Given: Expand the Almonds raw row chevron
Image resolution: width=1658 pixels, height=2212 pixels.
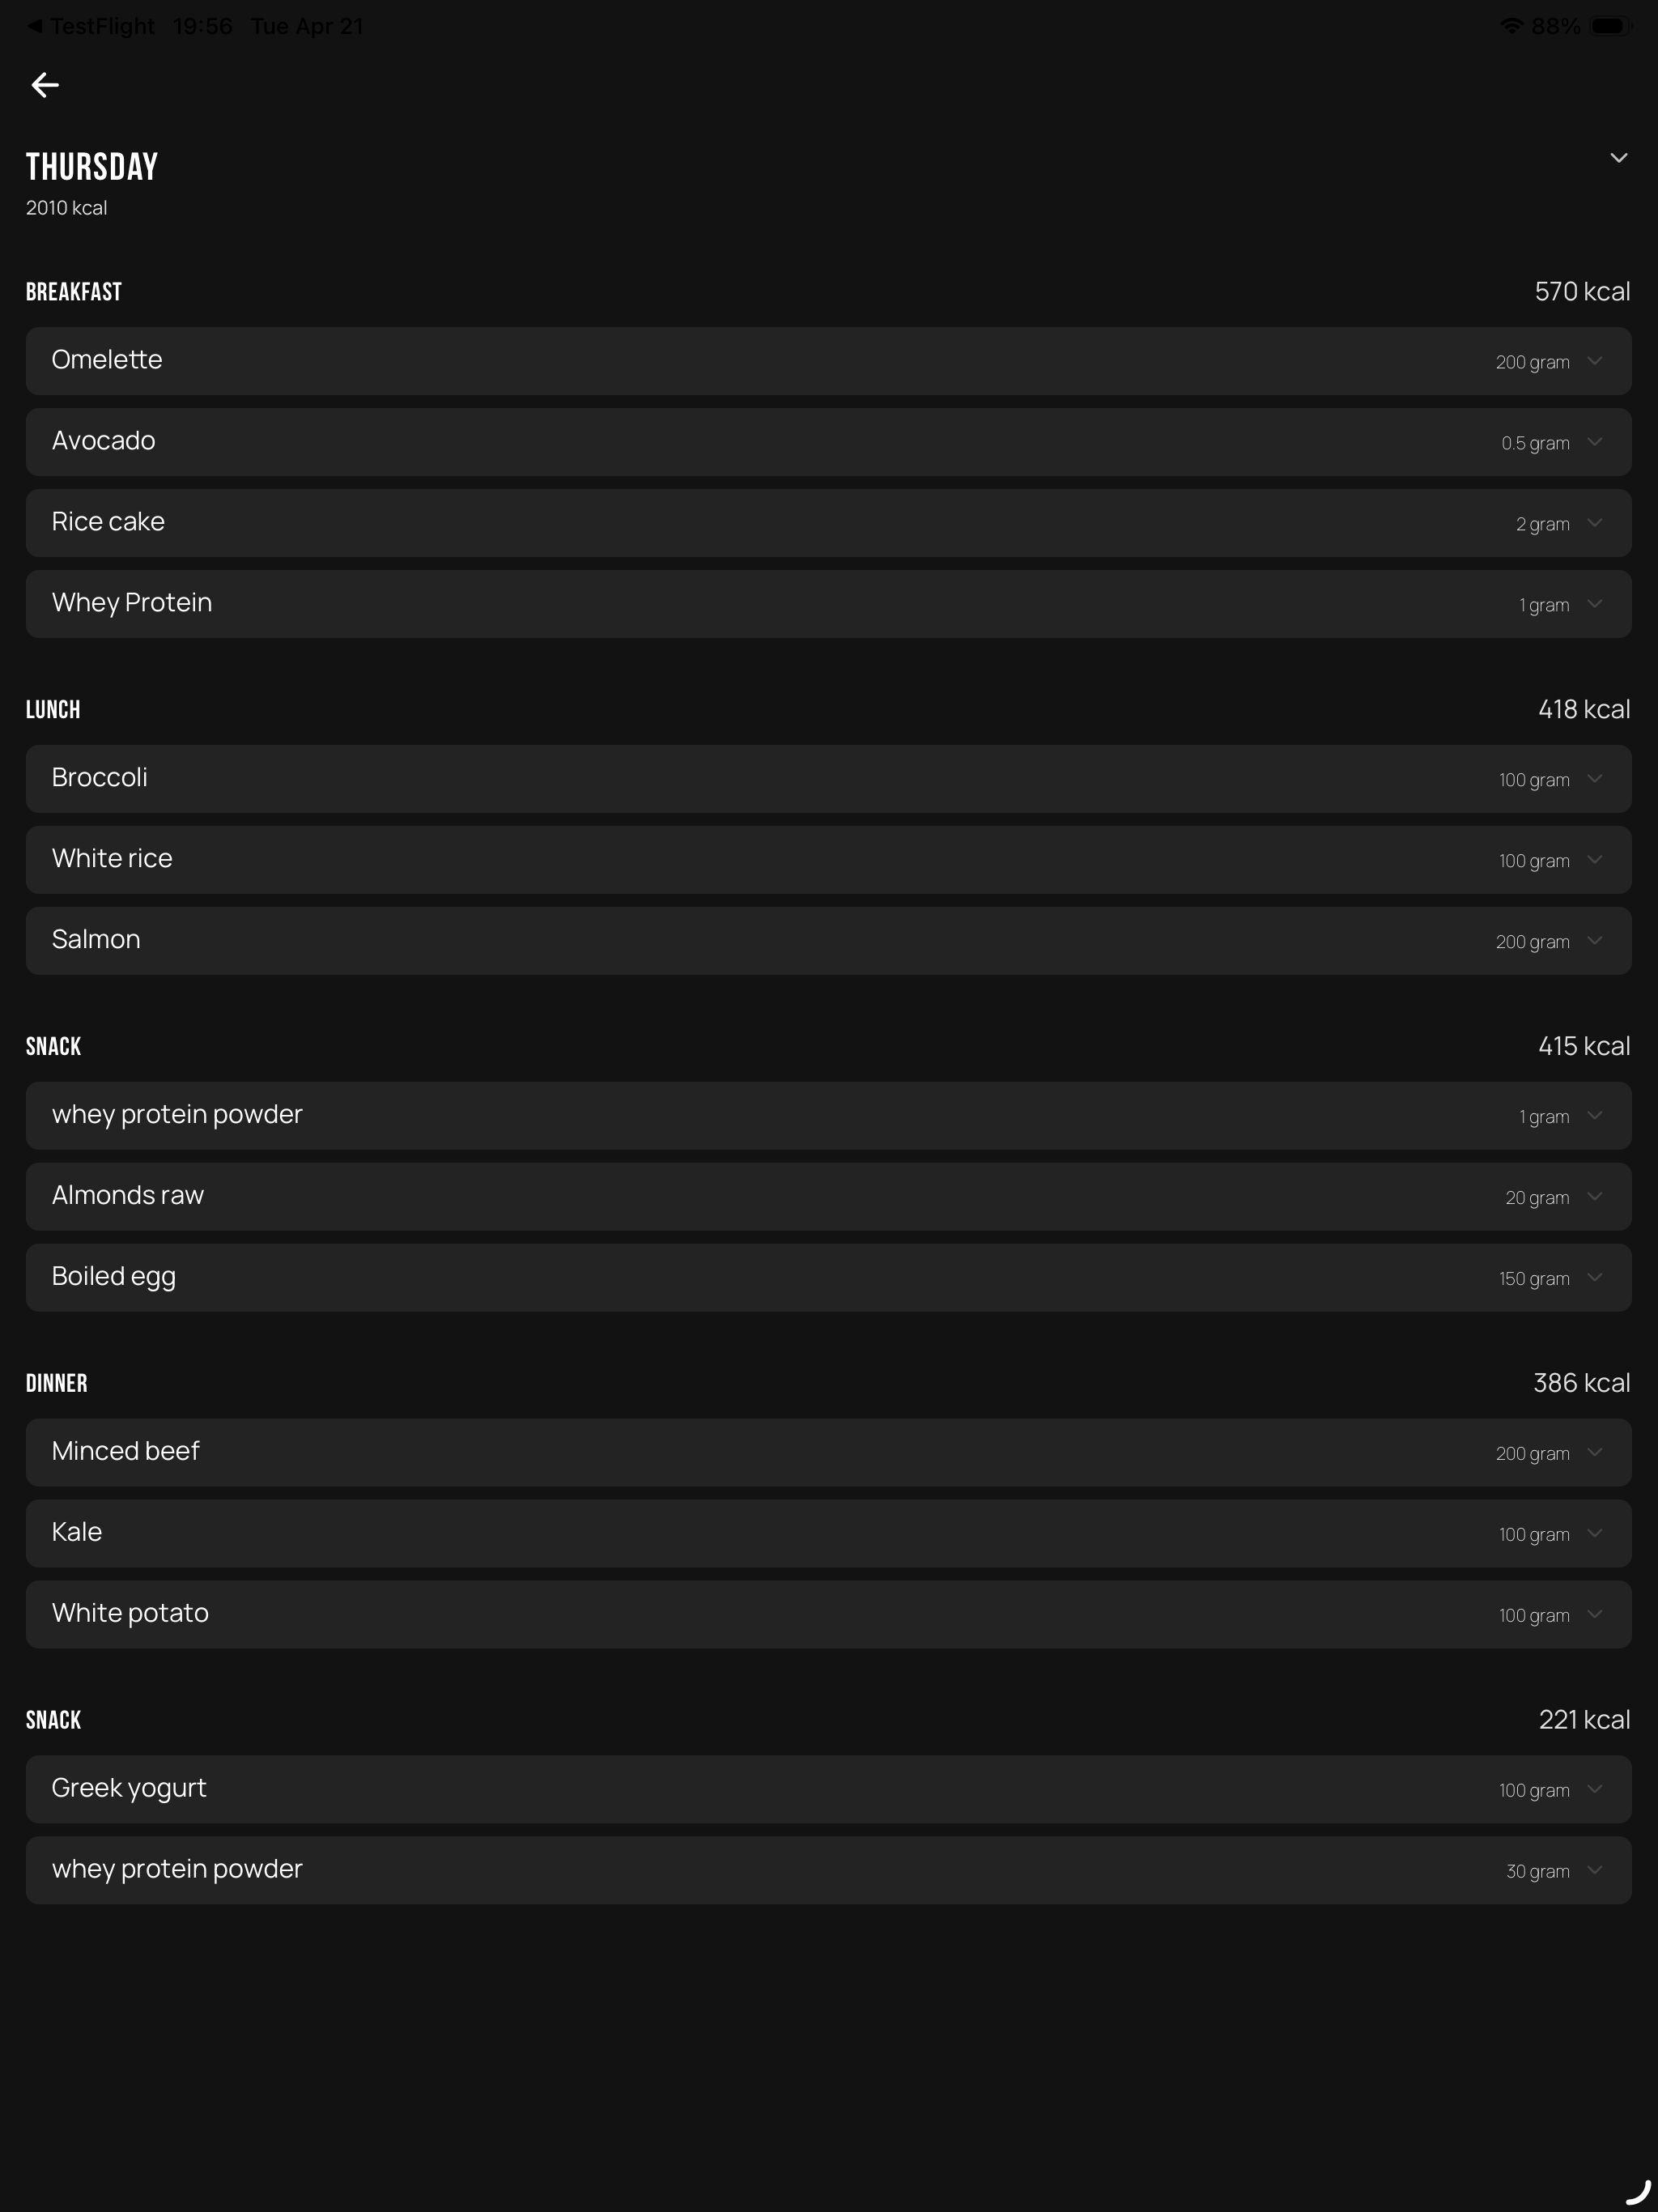Looking at the screenshot, I should (x=1594, y=1197).
